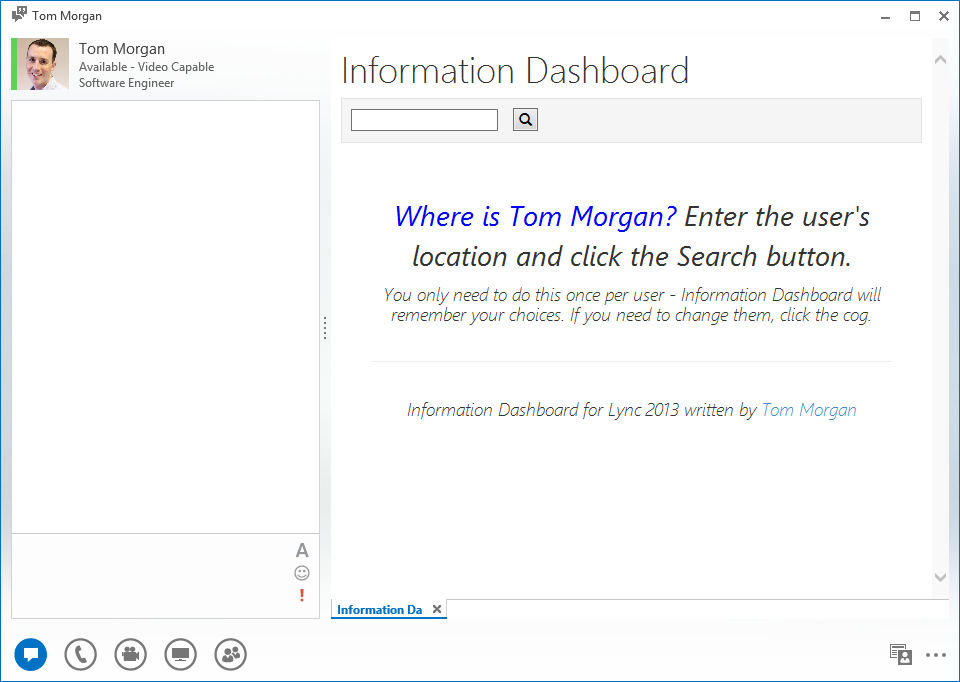This screenshot has height=682, width=960.
Task: Click the Lync conversation window icon
Action: 20,15
